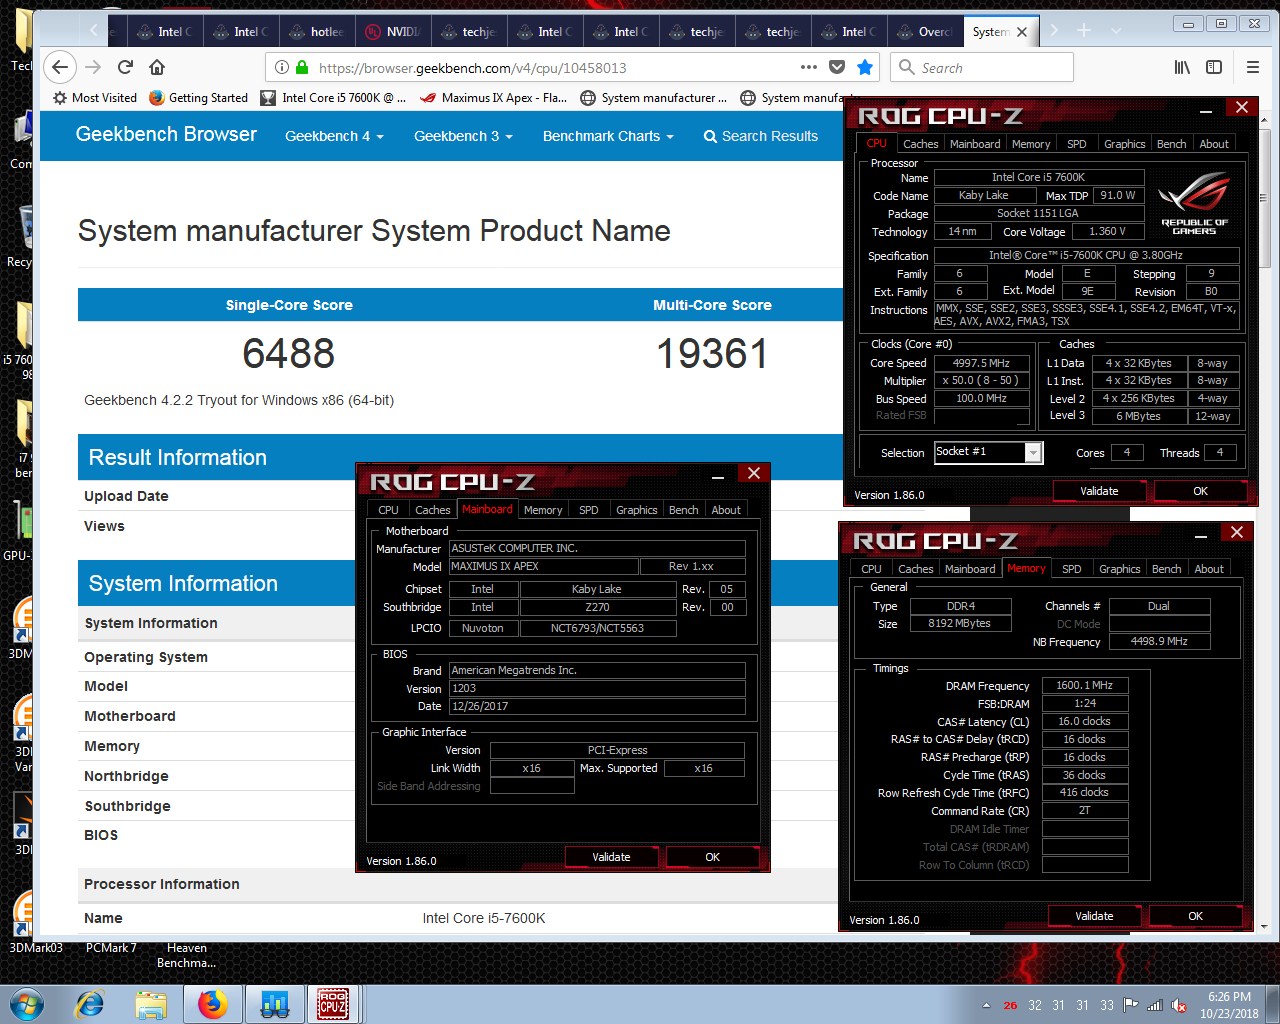
Task: Open the Maximus IX Apex bookmark
Action: pos(494,98)
